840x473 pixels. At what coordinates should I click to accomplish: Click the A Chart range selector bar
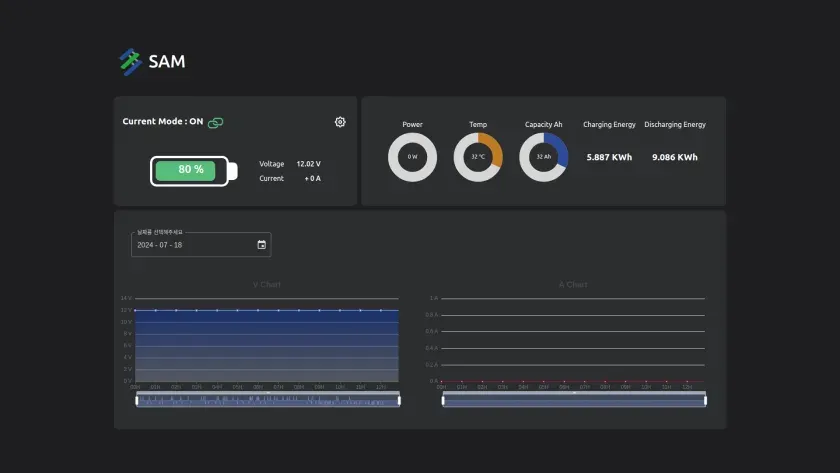coord(574,400)
